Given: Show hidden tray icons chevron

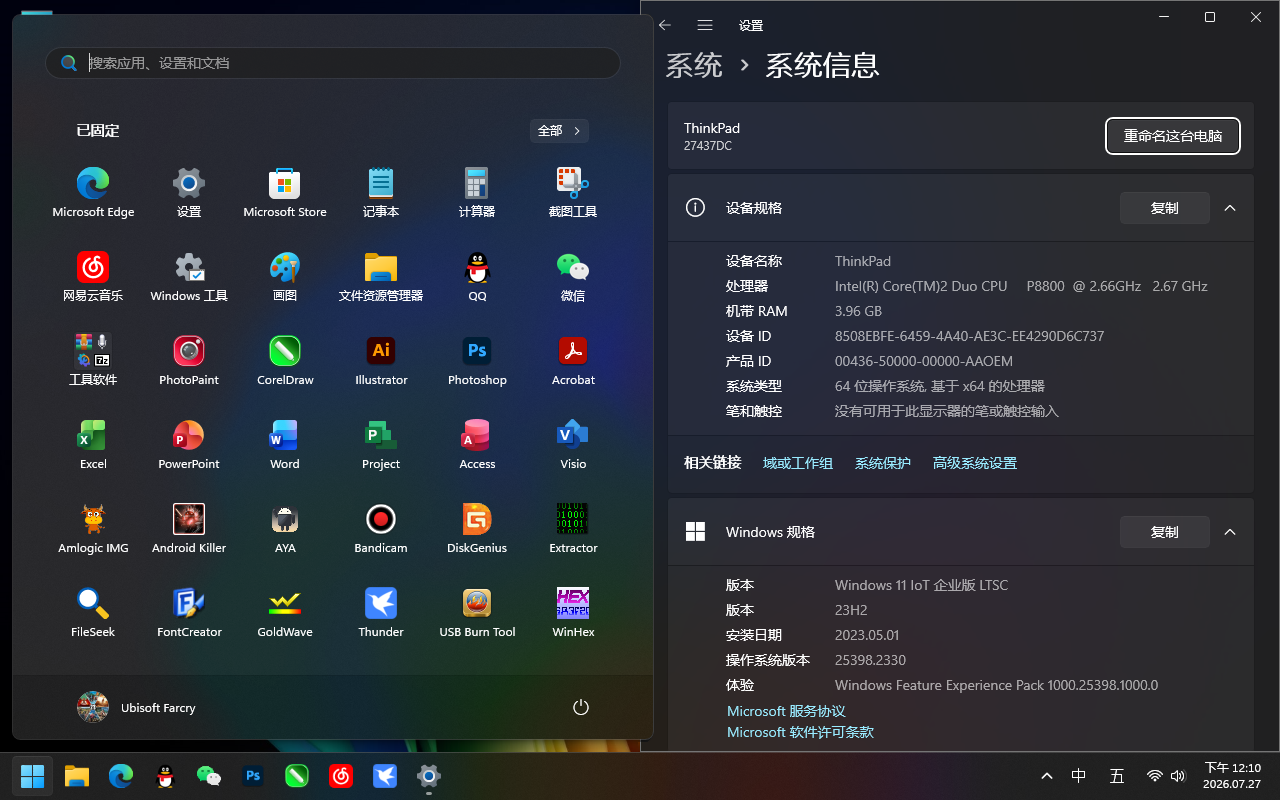Looking at the screenshot, I should 1047,776.
